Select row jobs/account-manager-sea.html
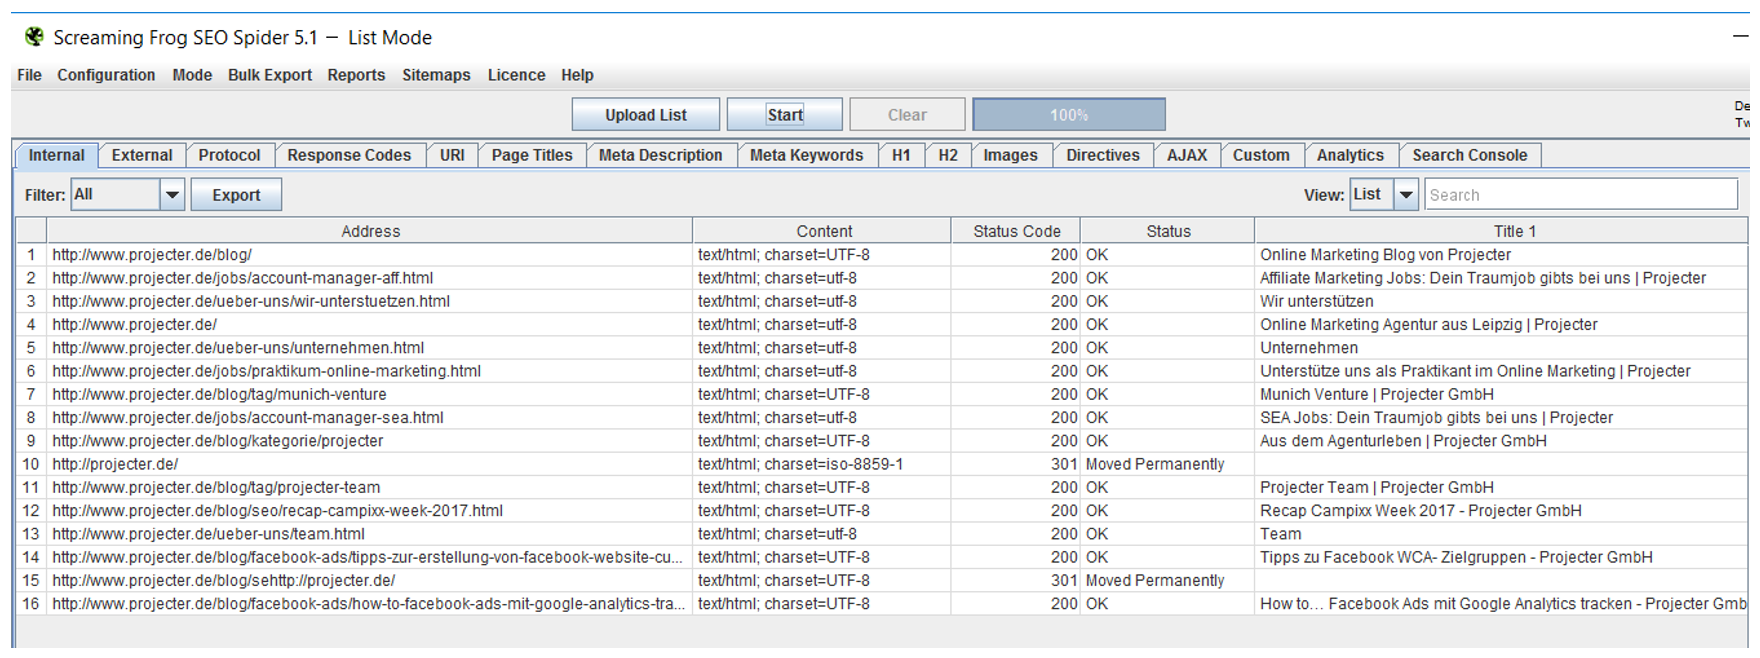 tap(882, 417)
